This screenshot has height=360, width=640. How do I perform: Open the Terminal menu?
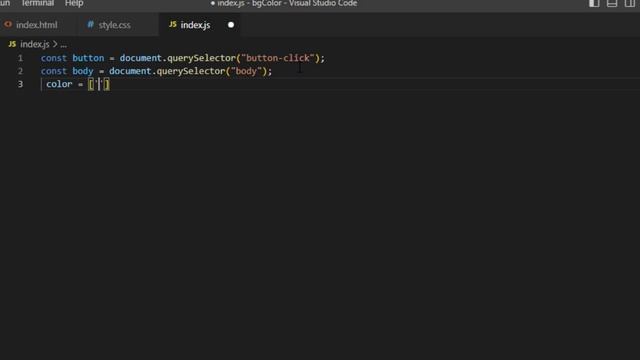click(38, 3)
